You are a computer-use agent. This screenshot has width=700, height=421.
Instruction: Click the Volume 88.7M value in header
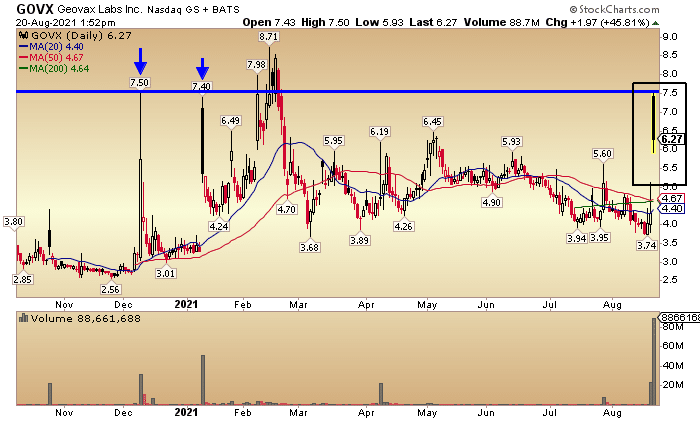pos(501,22)
